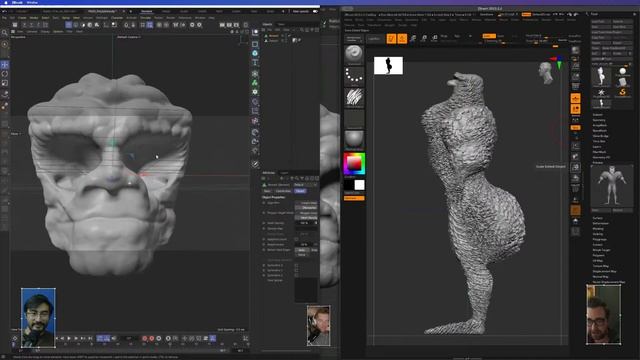Image resolution: width=640 pixels, height=360 pixels.
Task: Toggle the first Symmetry checkbox in Cinema 4D attributes
Action: [x=296, y=265]
